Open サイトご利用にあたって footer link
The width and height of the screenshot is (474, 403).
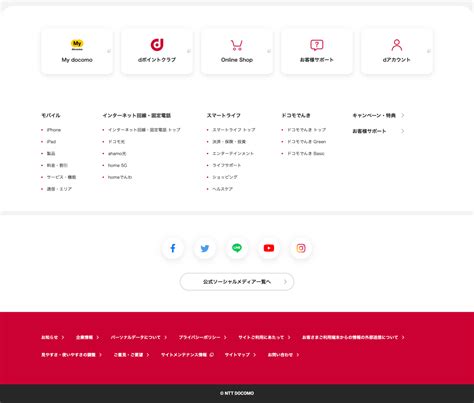261,337
